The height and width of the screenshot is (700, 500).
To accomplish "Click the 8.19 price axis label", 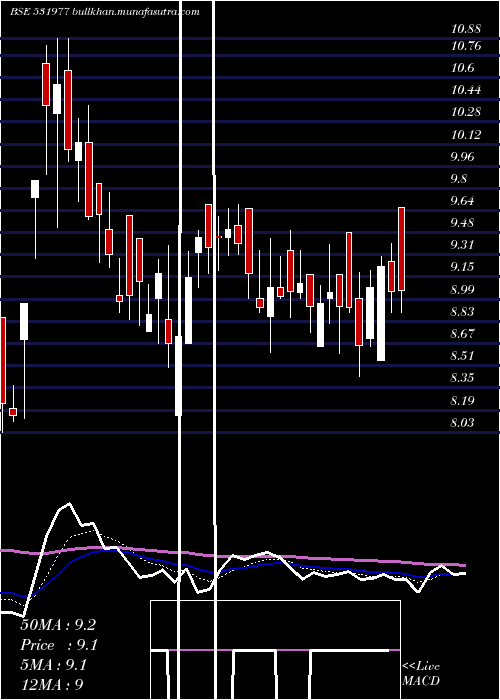I will point(462,400).
